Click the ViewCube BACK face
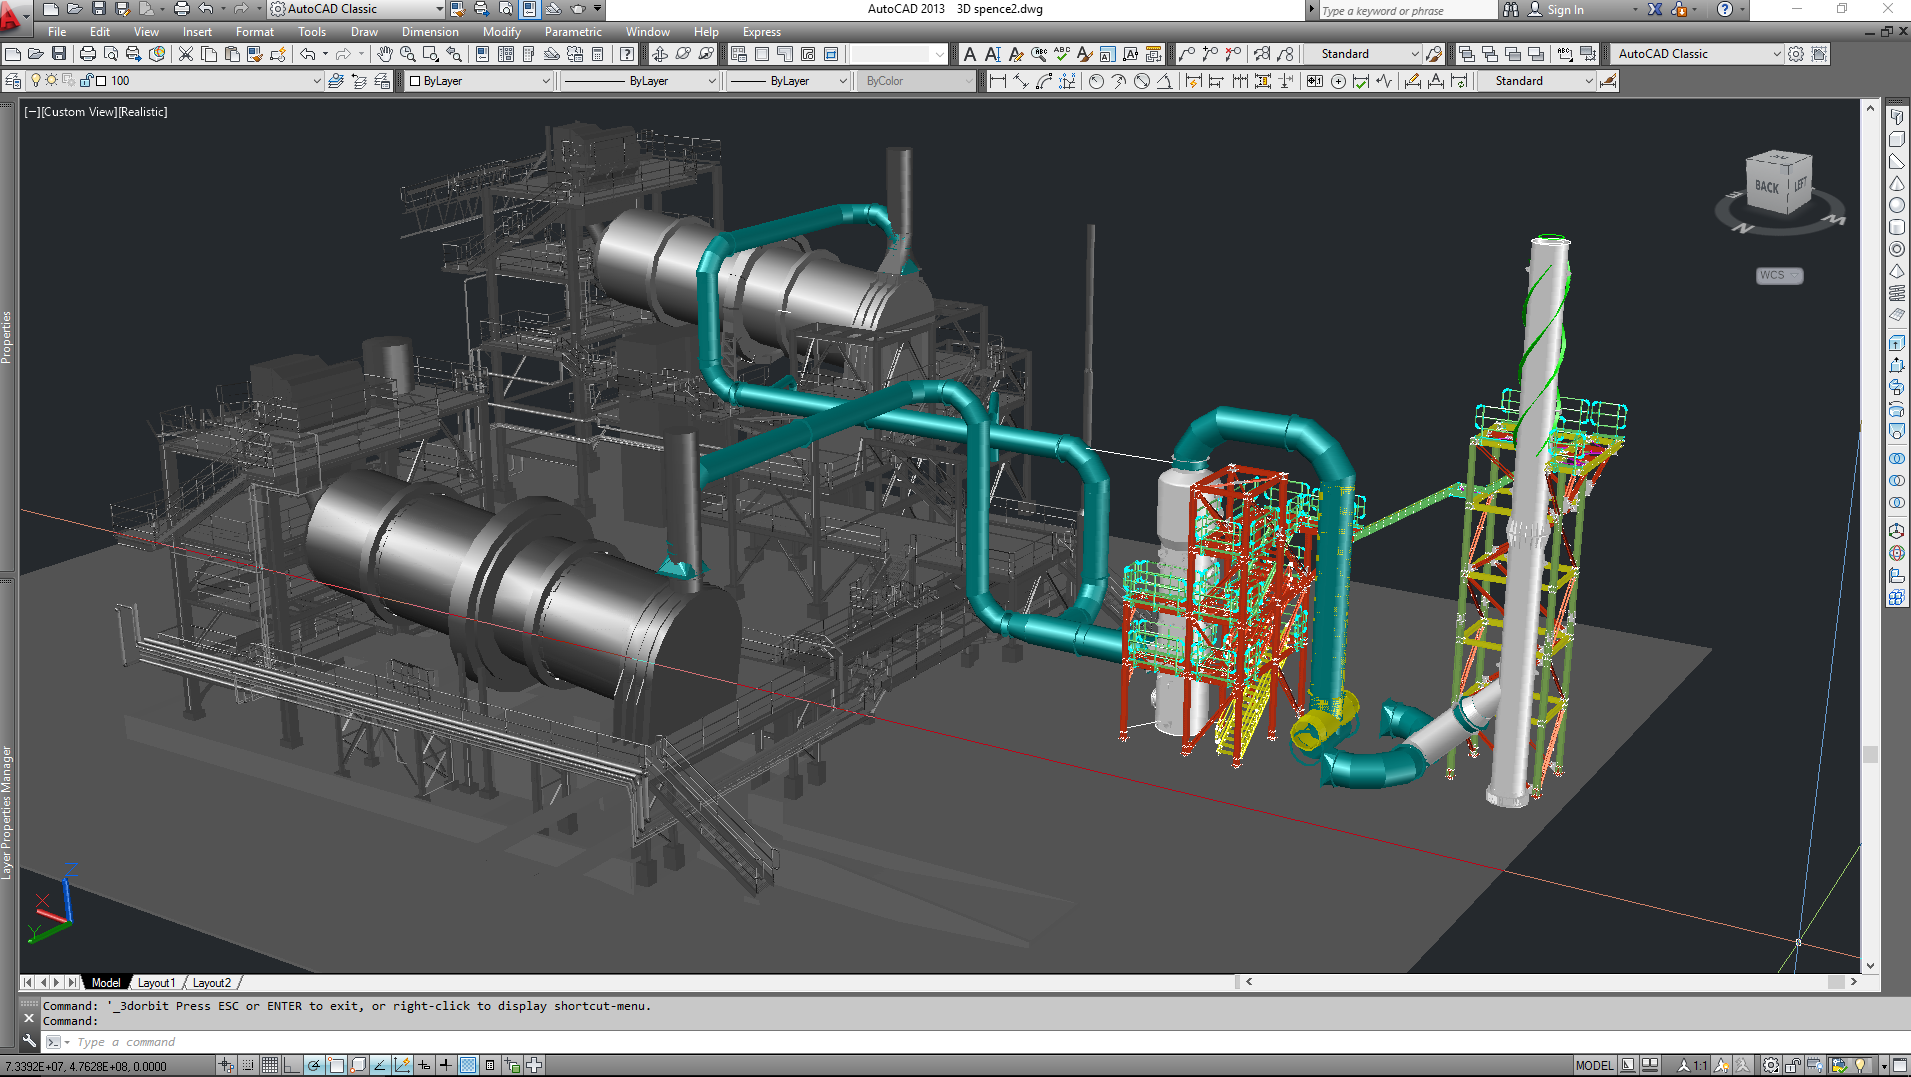The width and height of the screenshot is (1911, 1077). tap(1766, 187)
